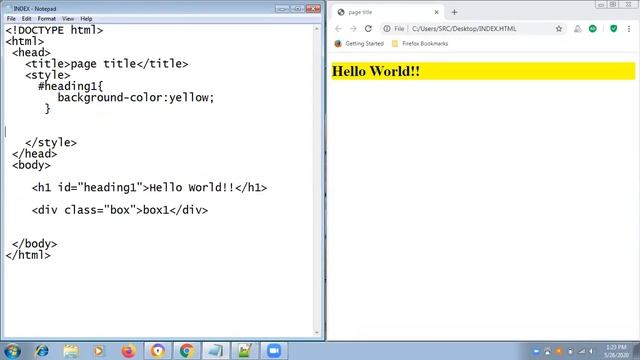The width and height of the screenshot is (640, 360).
Task: Open Notepad's Format menu
Action: 47,19
